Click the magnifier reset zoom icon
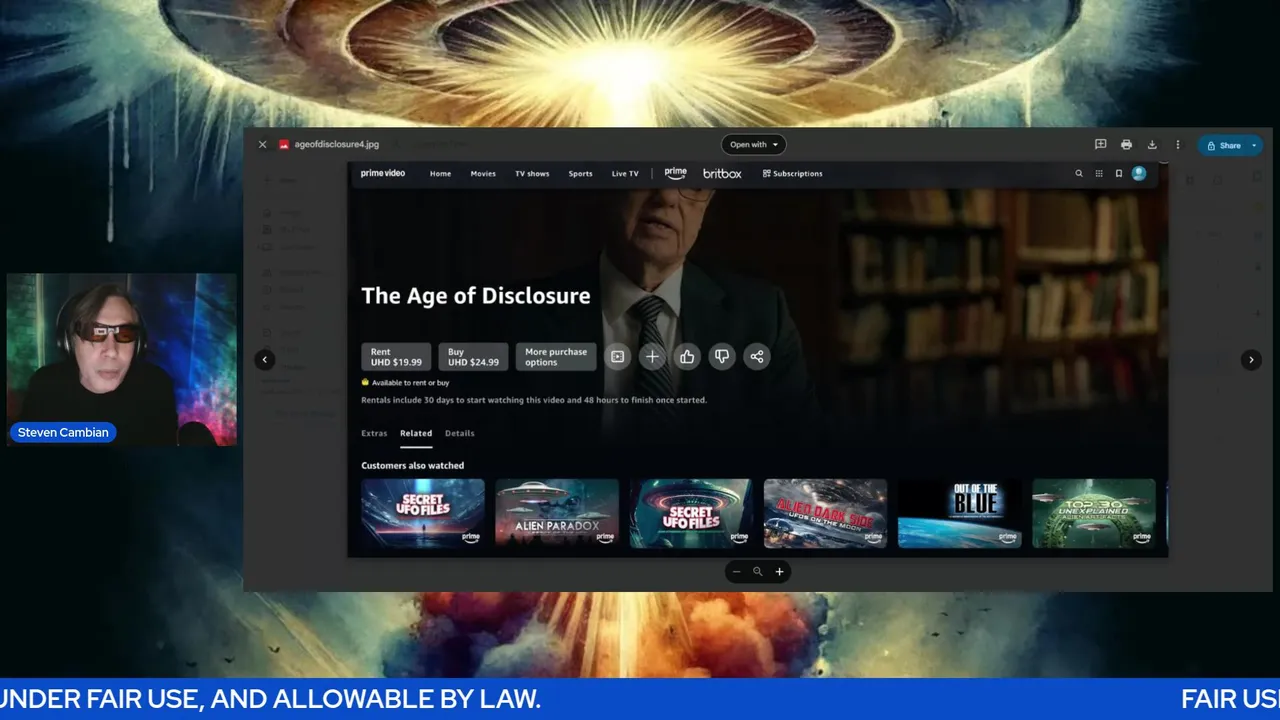The image size is (1280, 720). tap(758, 572)
